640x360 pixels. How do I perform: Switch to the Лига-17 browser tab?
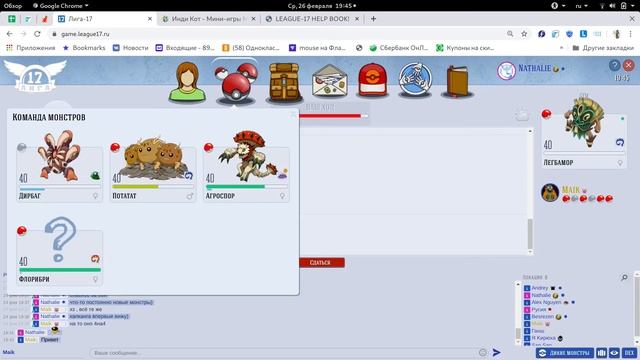point(104,19)
